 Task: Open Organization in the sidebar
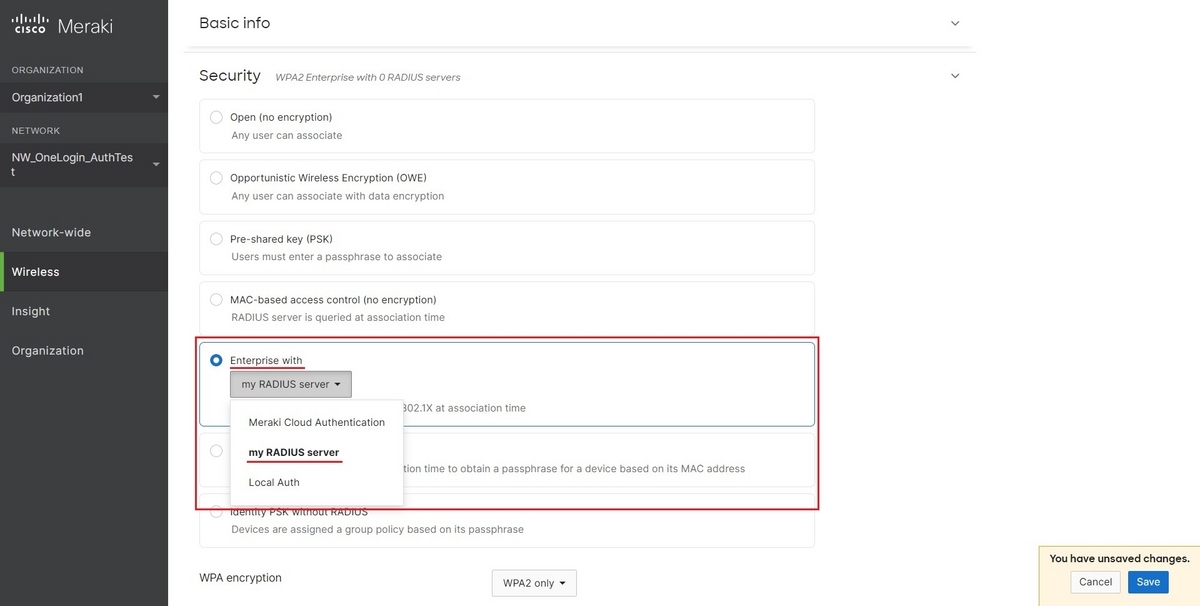click(48, 351)
